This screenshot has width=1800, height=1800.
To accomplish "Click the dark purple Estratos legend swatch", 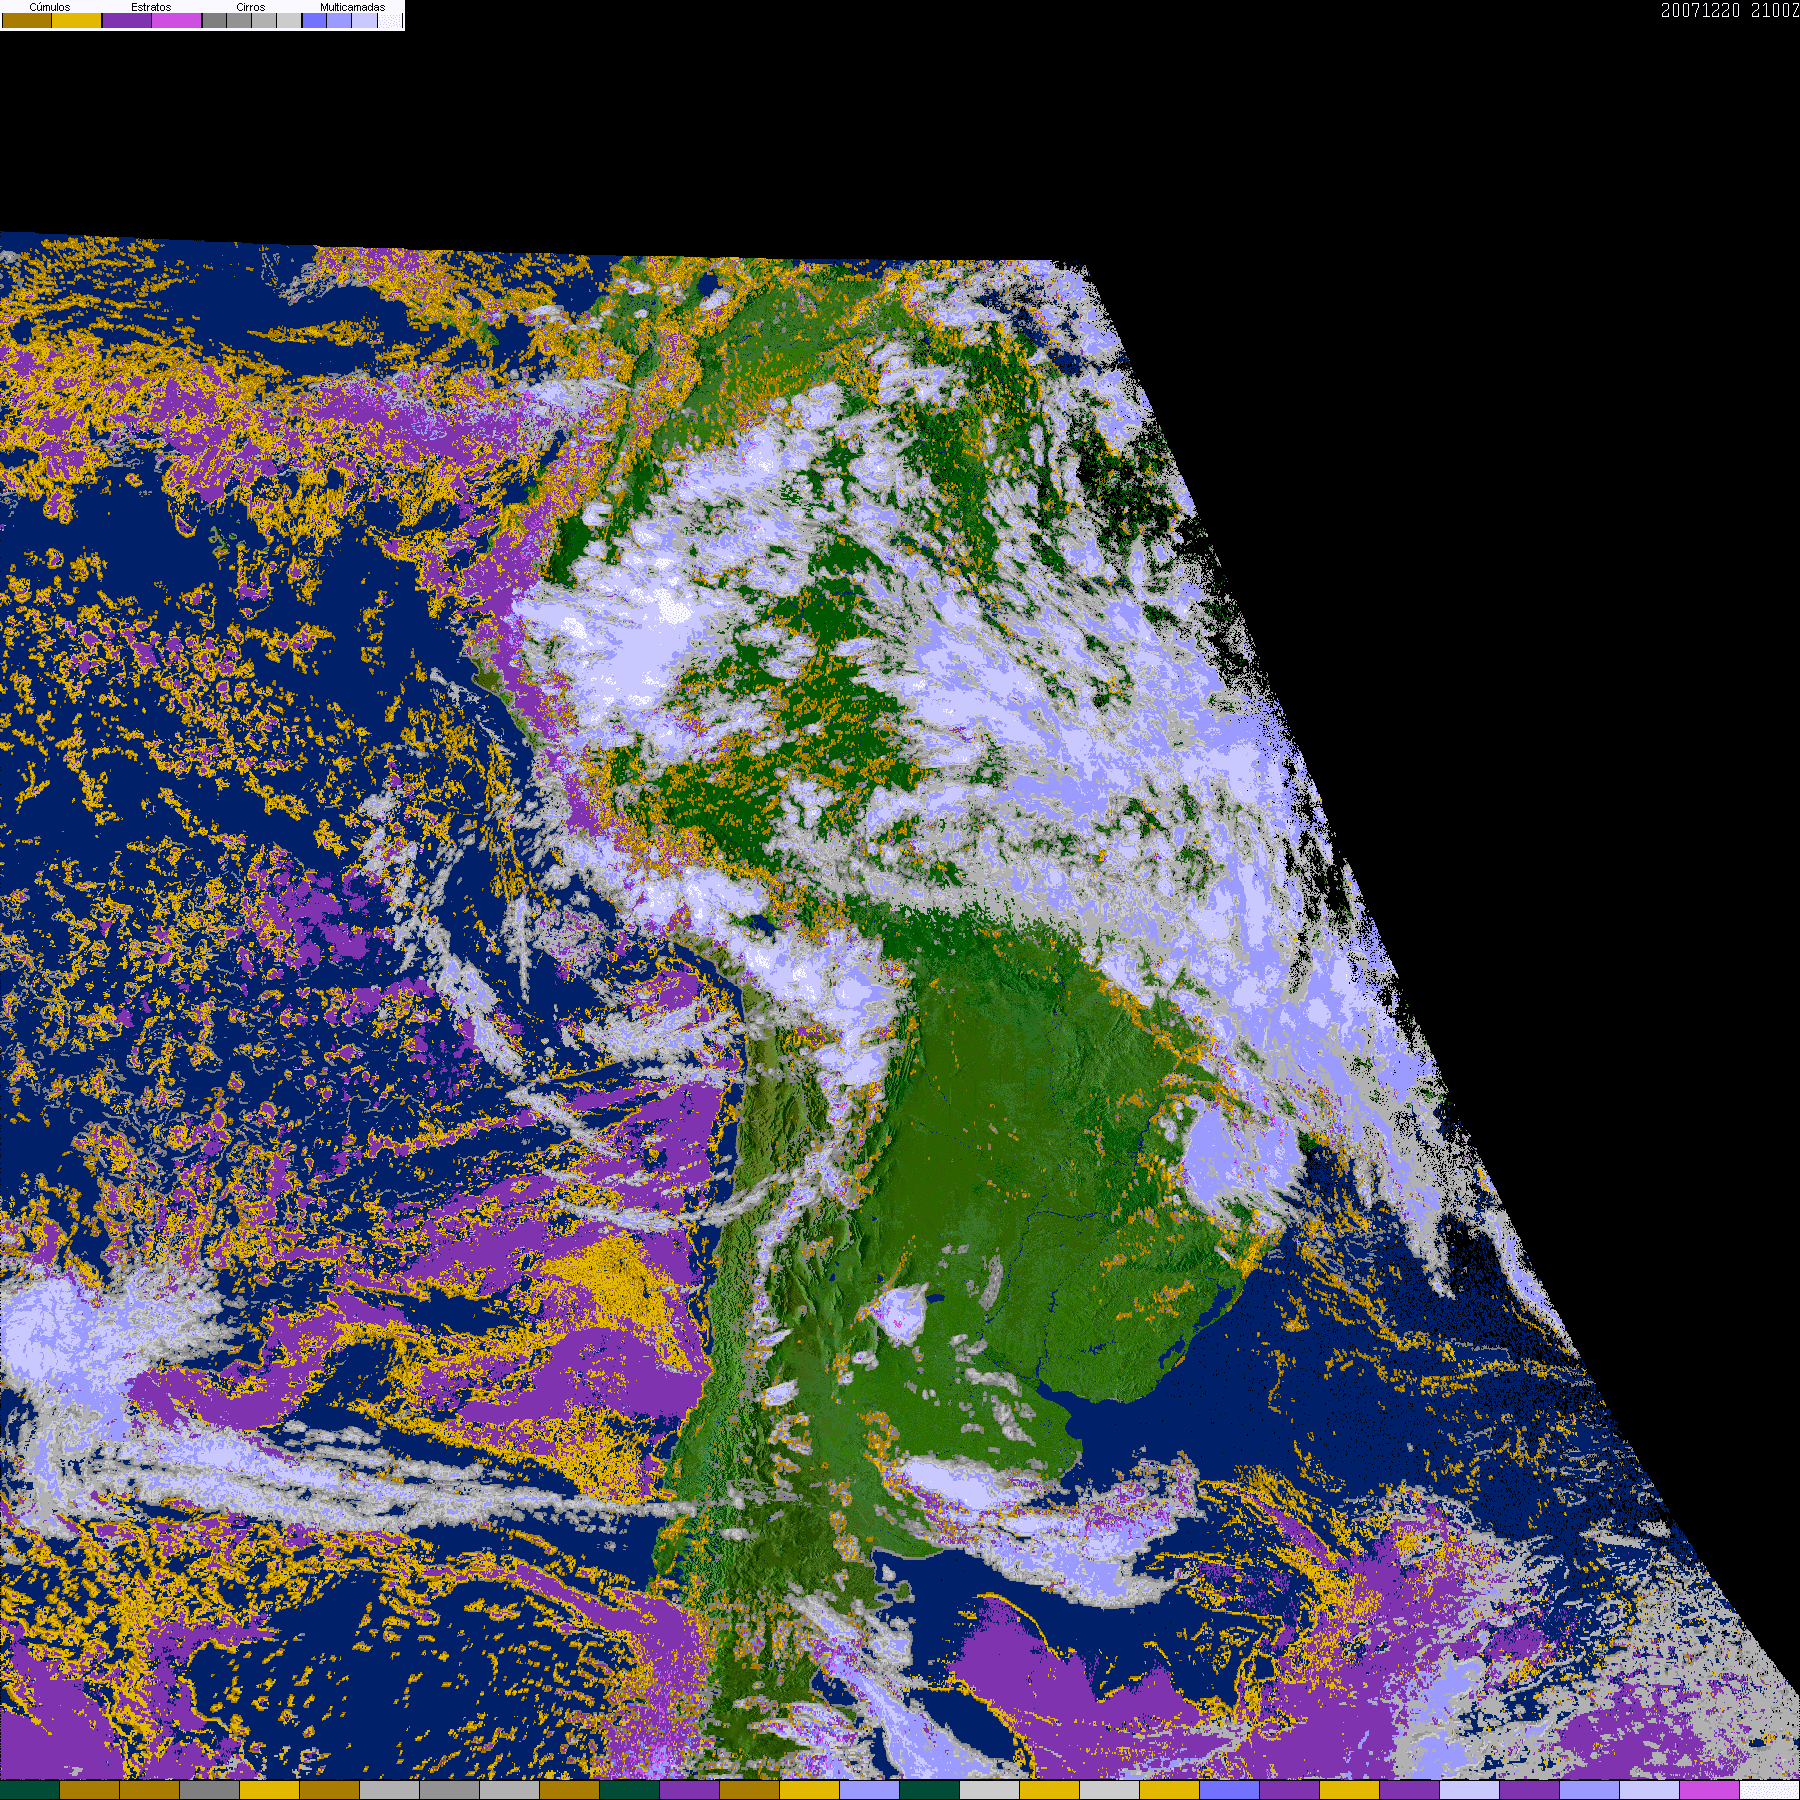I will click(x=127, y=20).
